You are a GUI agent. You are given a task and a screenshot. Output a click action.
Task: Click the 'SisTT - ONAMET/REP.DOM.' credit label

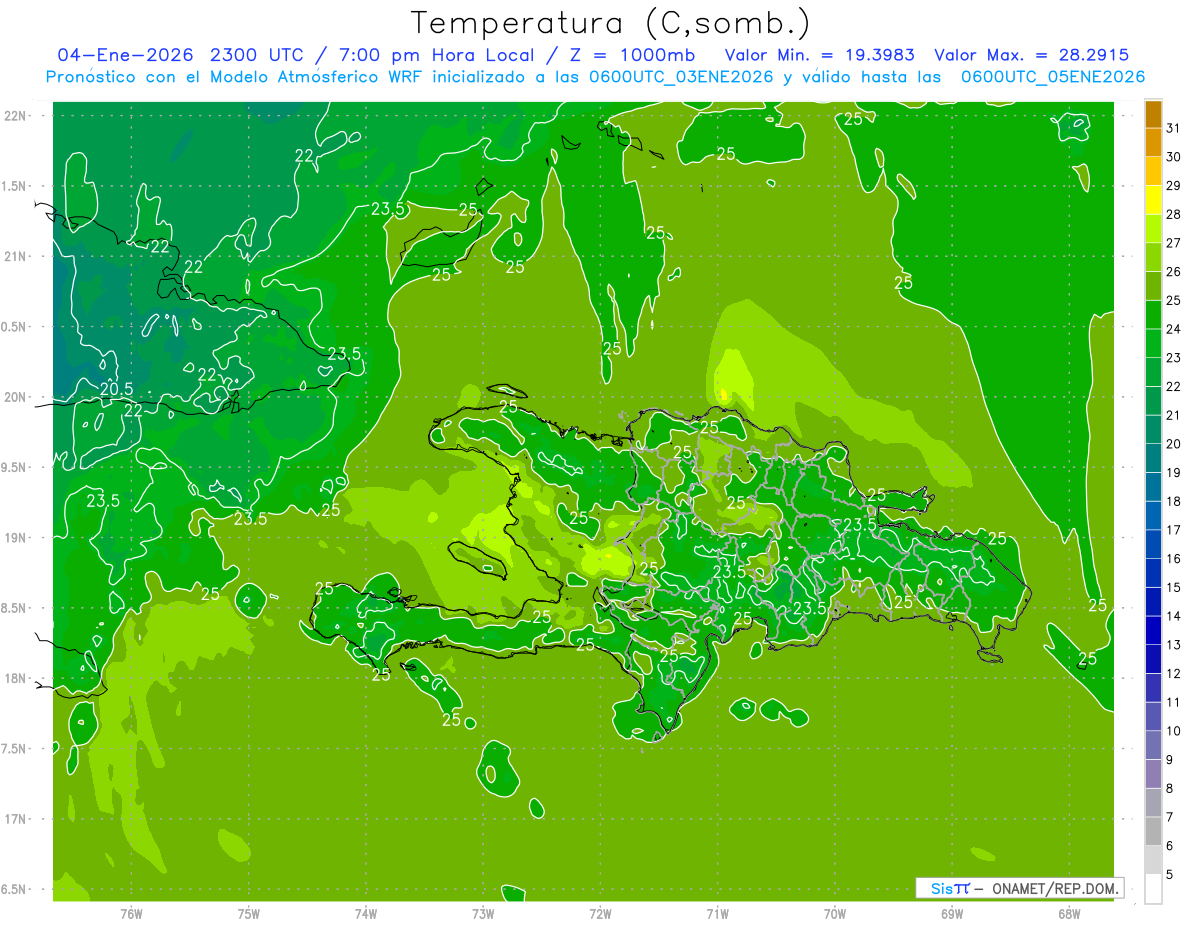point(1020,888)
